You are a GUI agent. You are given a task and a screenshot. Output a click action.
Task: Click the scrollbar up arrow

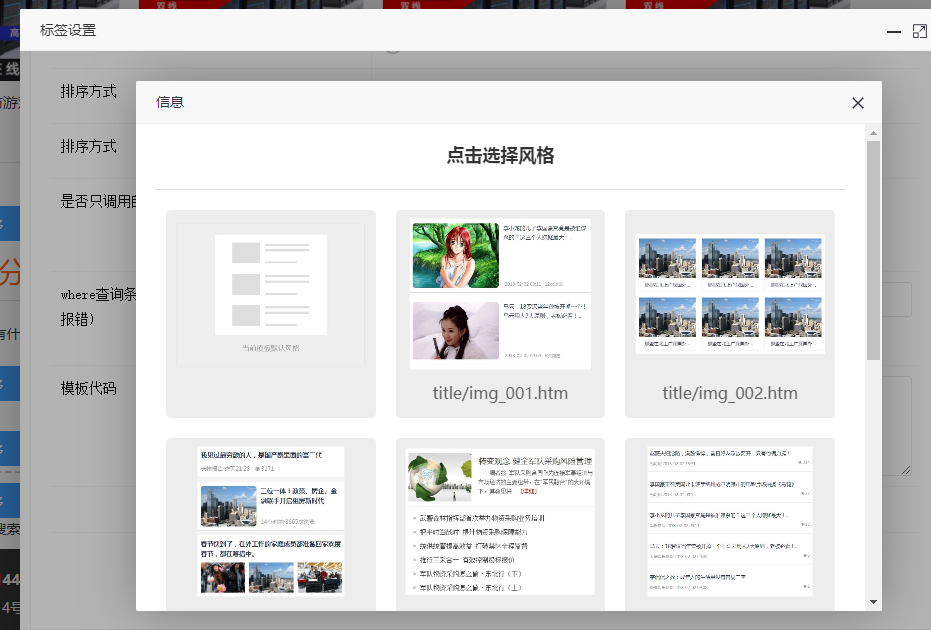(x=873, y=133)
